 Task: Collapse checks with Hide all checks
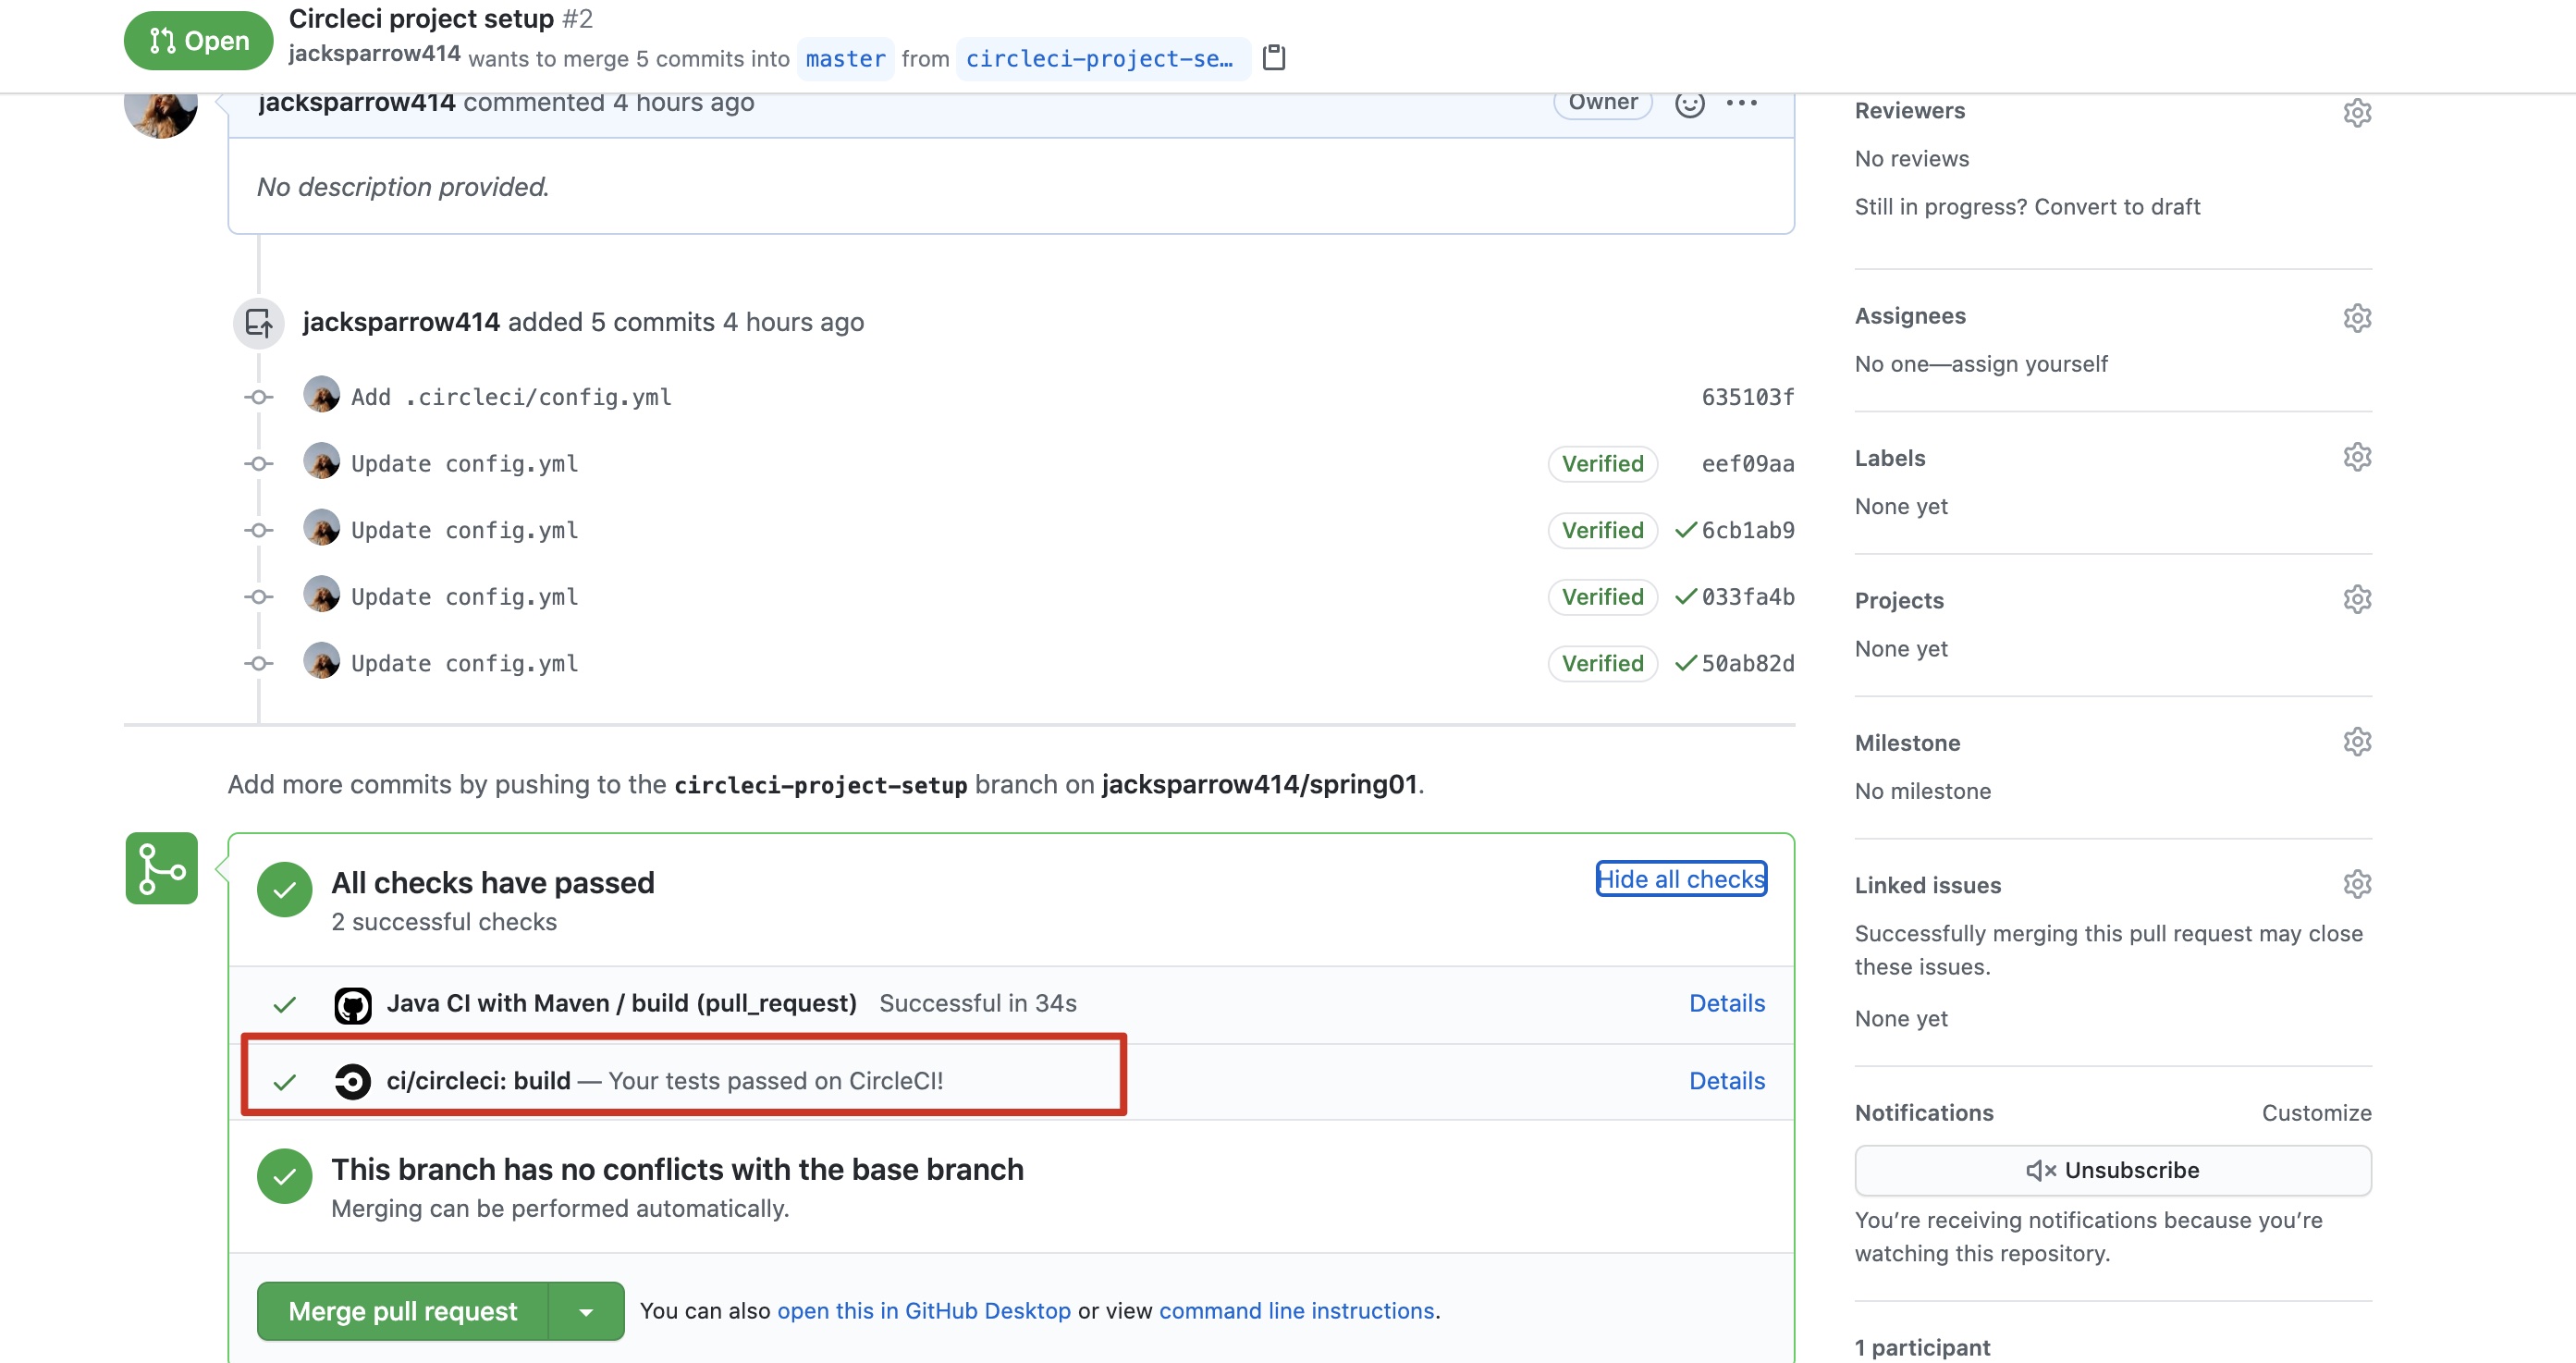(1680, 879)
